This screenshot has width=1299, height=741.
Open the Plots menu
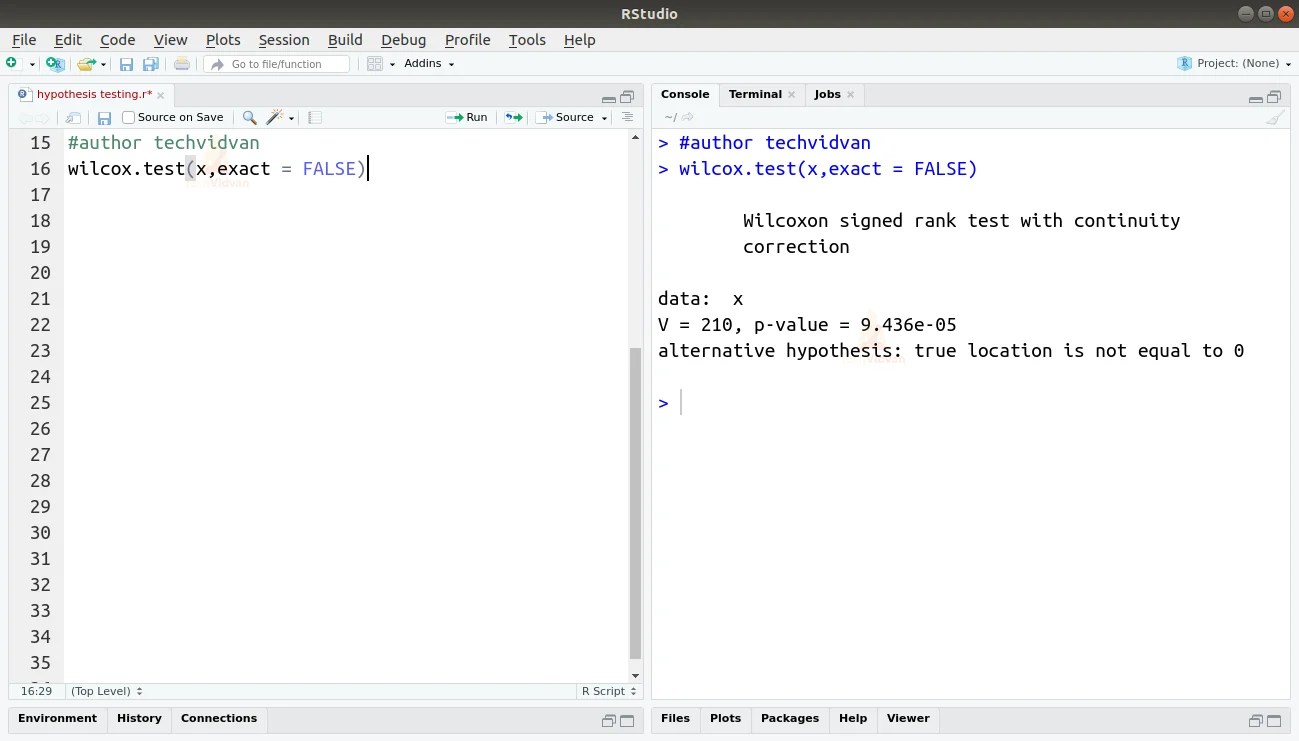223,39
